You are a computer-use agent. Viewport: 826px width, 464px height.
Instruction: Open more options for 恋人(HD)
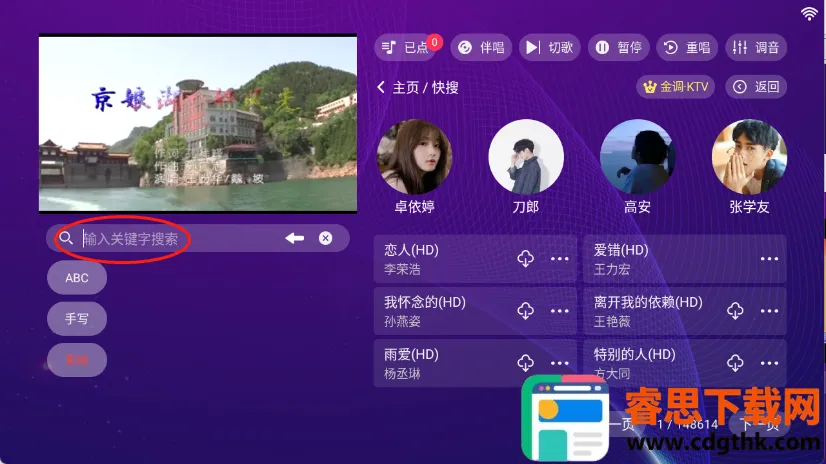click(x=559, y=259)
